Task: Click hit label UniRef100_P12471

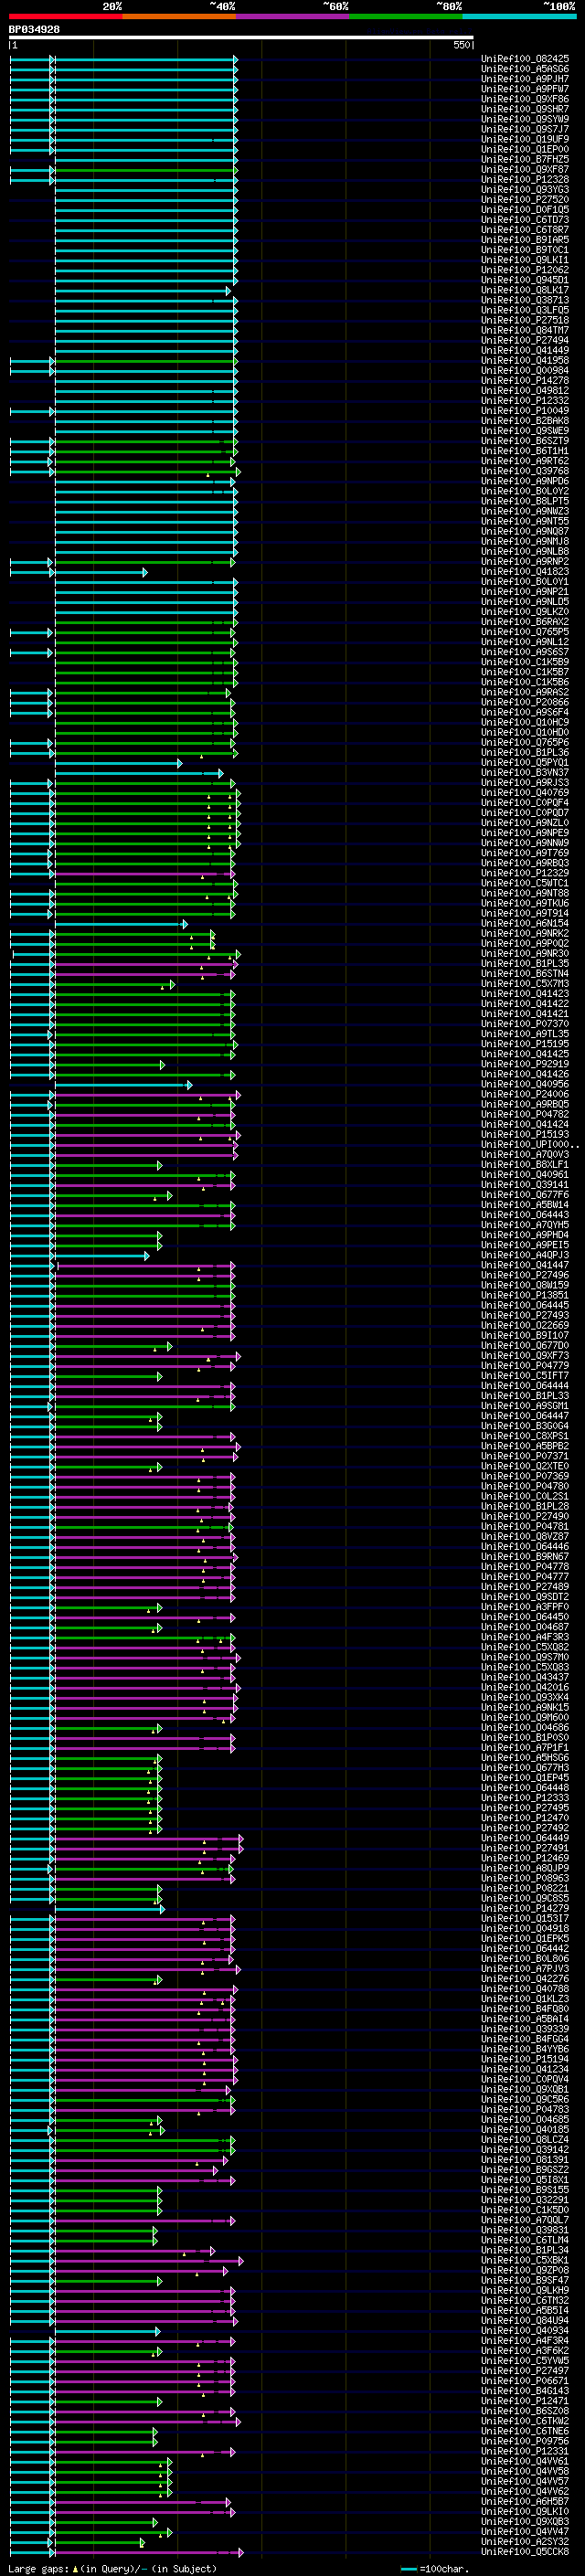Action: point(525,2400)
